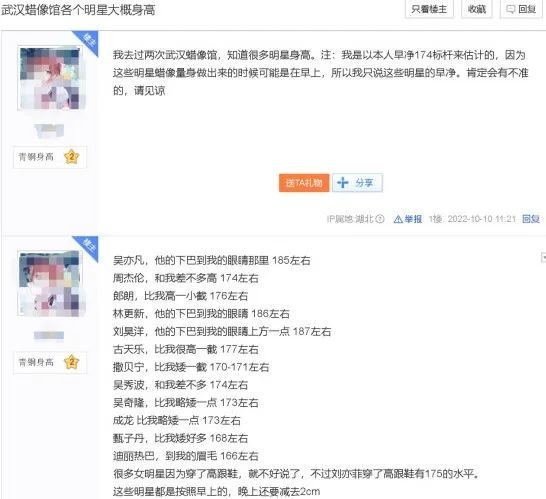Click the 青铜身高 badge label in first post
The width and height of the screenshot is (546, 499).
tap(36, 157)
